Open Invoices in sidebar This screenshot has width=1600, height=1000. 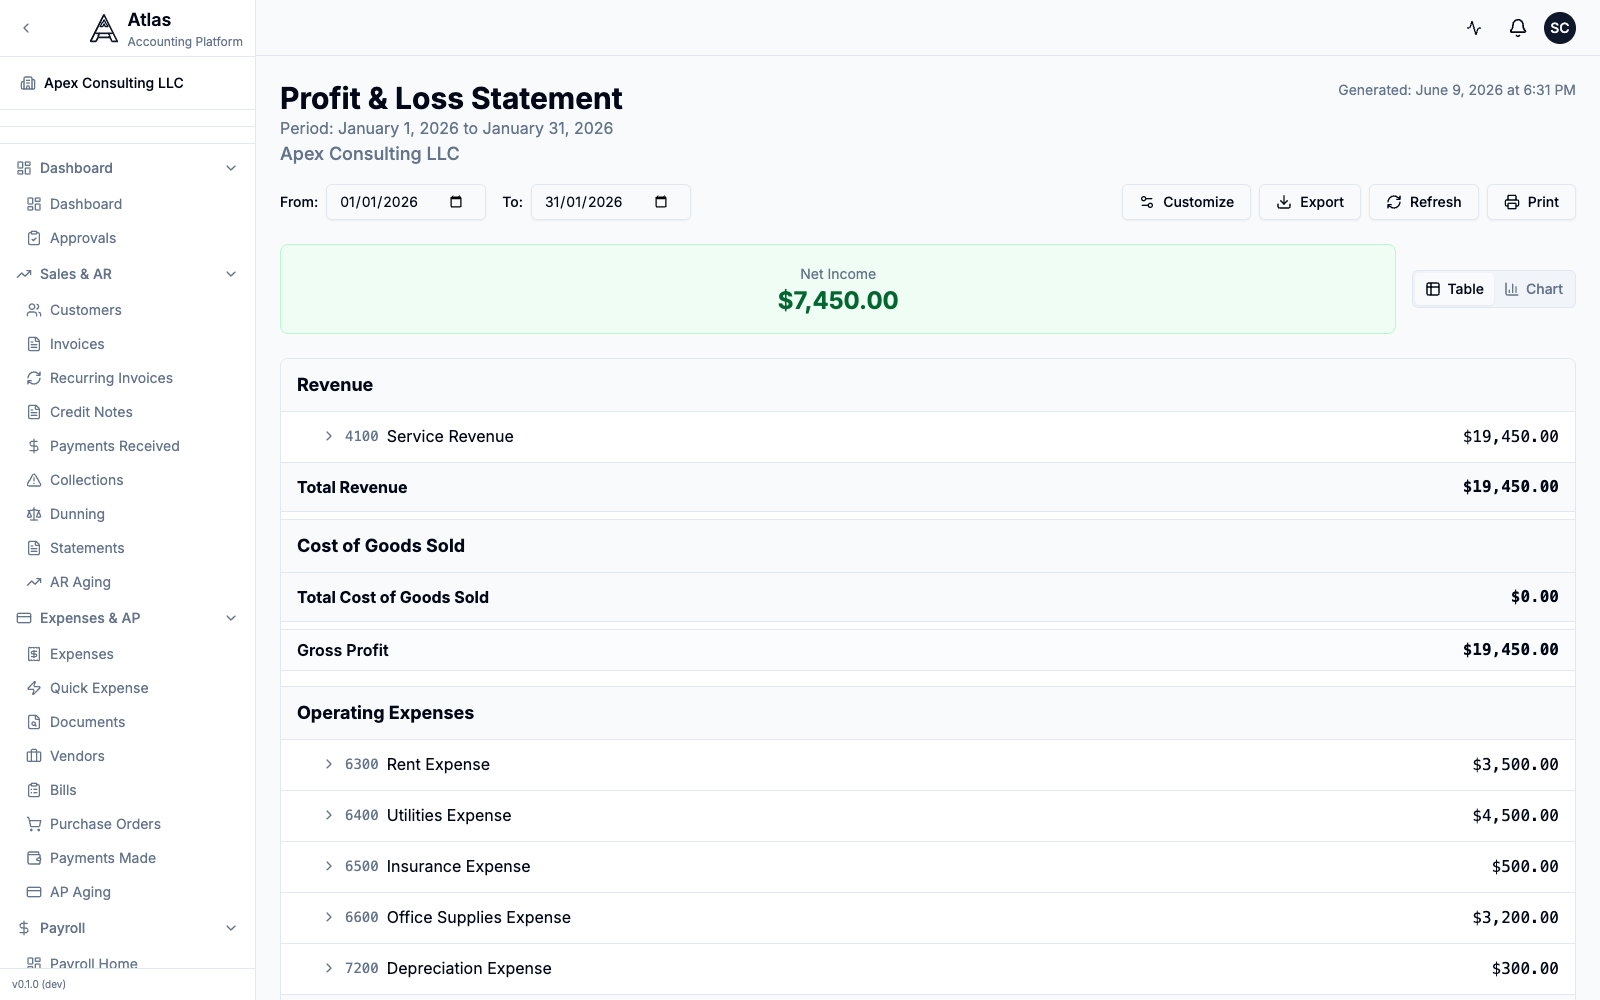(x=77, y=344)
